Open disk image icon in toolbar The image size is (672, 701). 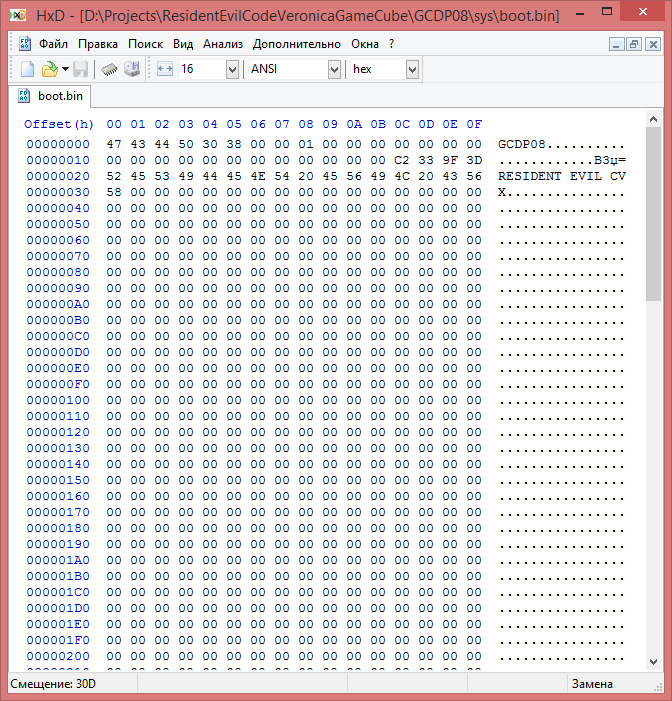pos(132,69)
